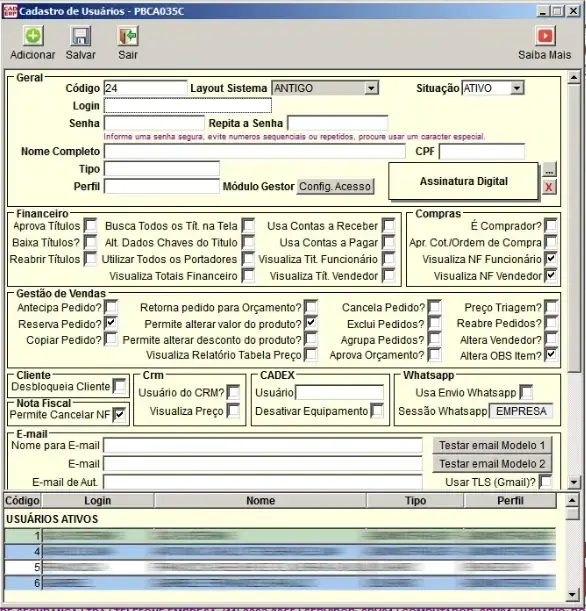Click the Tipo field
586x611 pixels.
pos(162,169)
